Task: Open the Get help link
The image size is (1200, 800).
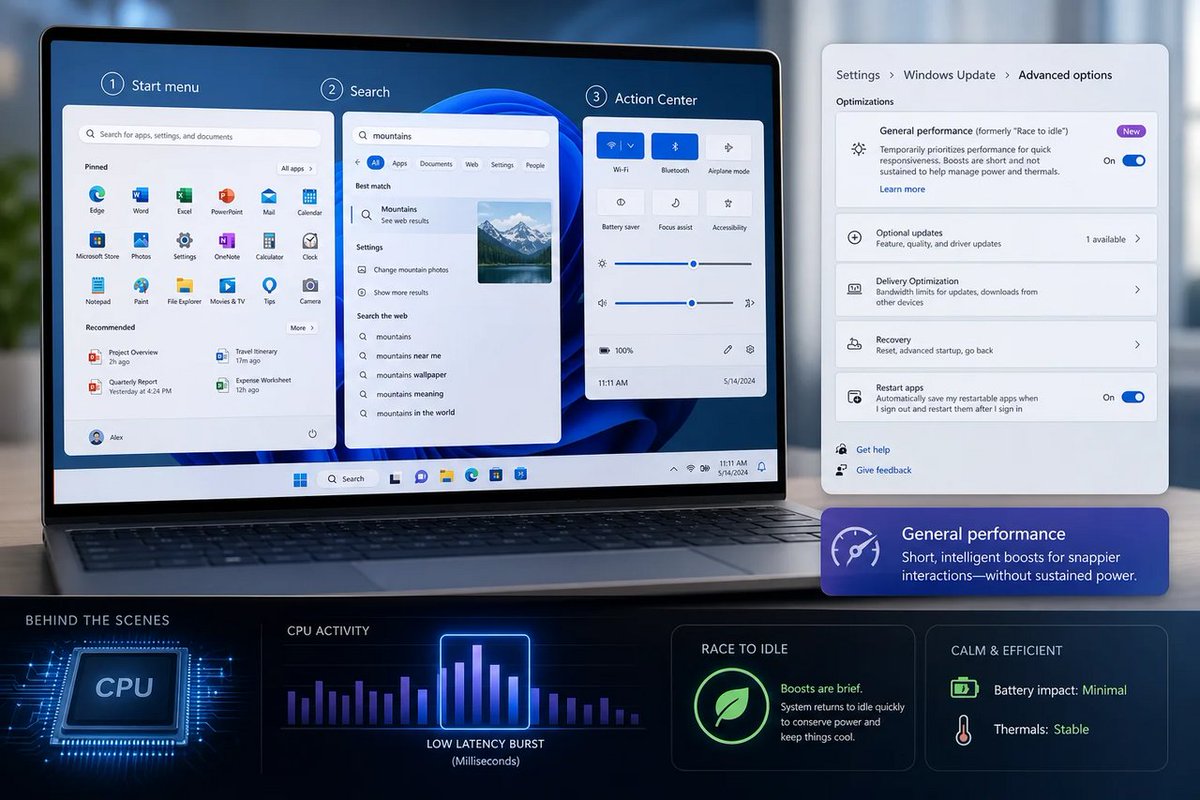Action: [x=873, y=450]
